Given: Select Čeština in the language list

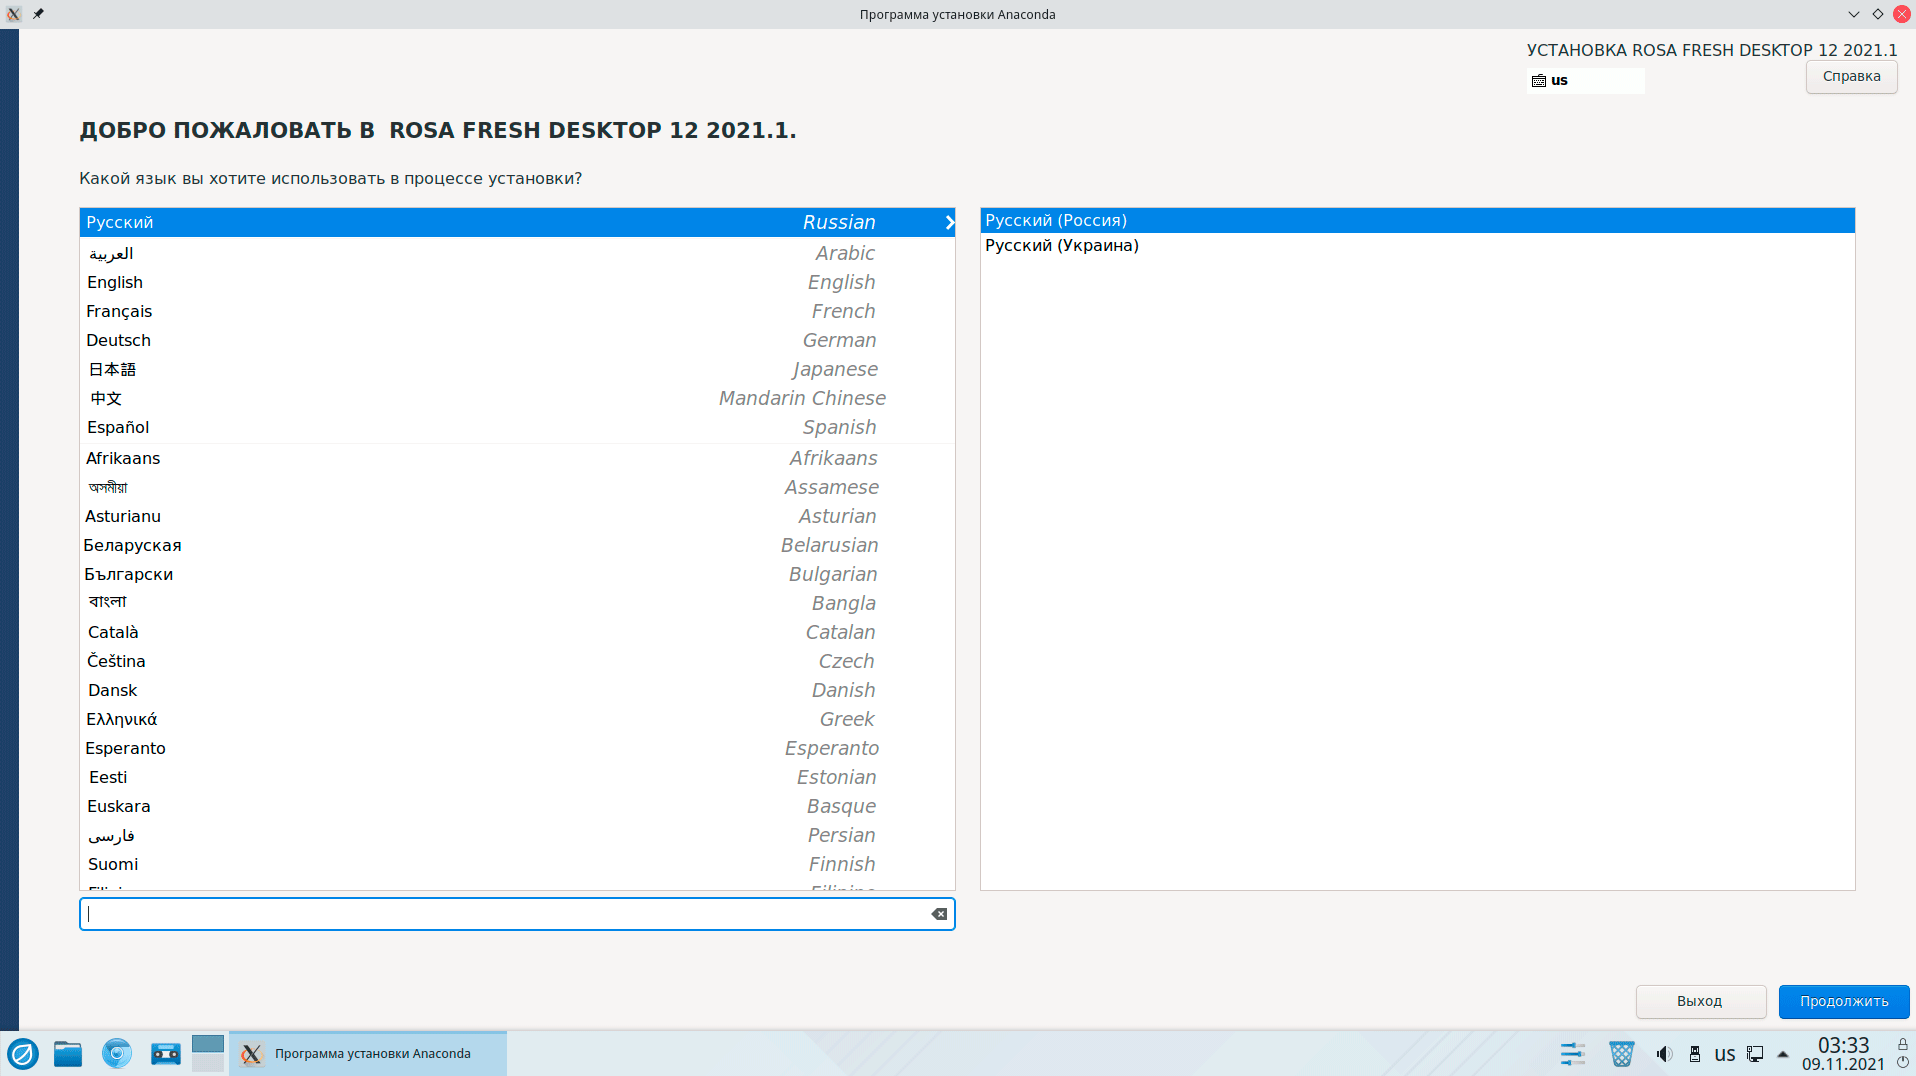Looking at the screenshot, I should pos(517,661).
